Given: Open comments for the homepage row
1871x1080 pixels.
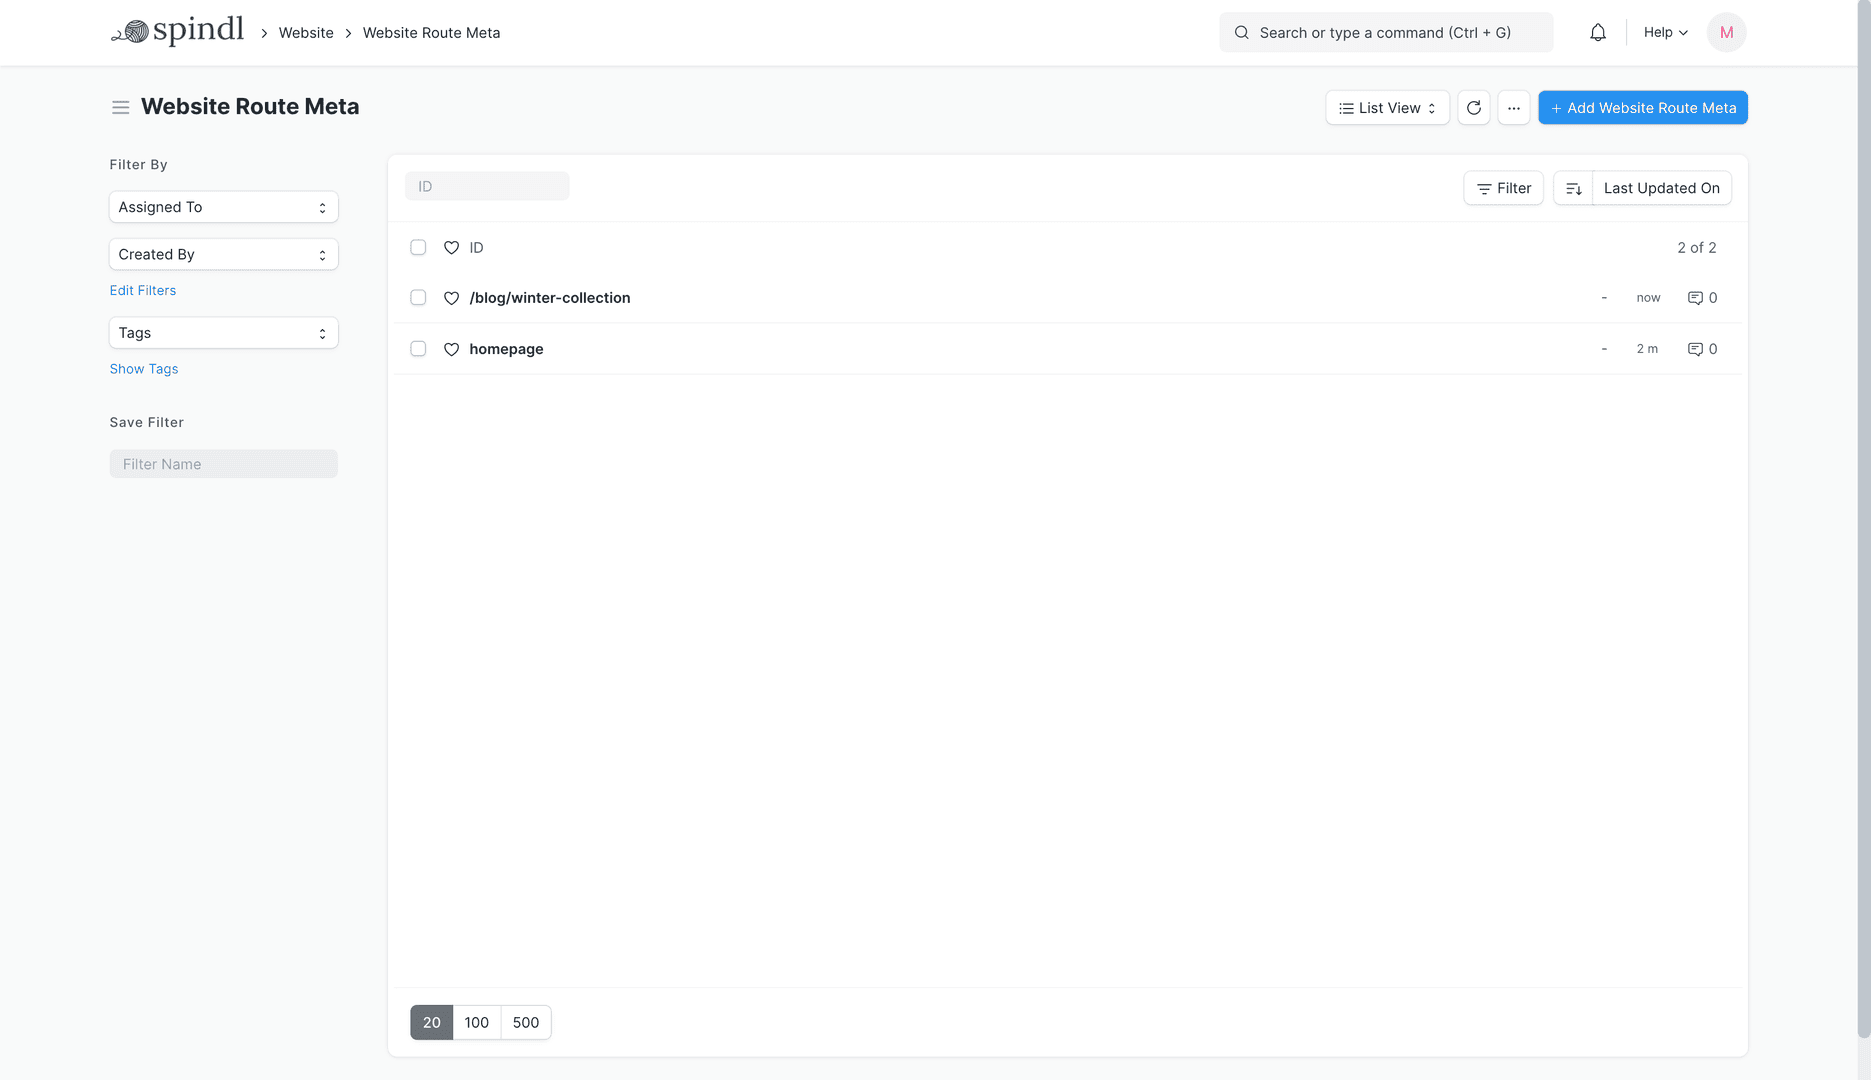Looking at the screenshot, I should point(1701,349).
